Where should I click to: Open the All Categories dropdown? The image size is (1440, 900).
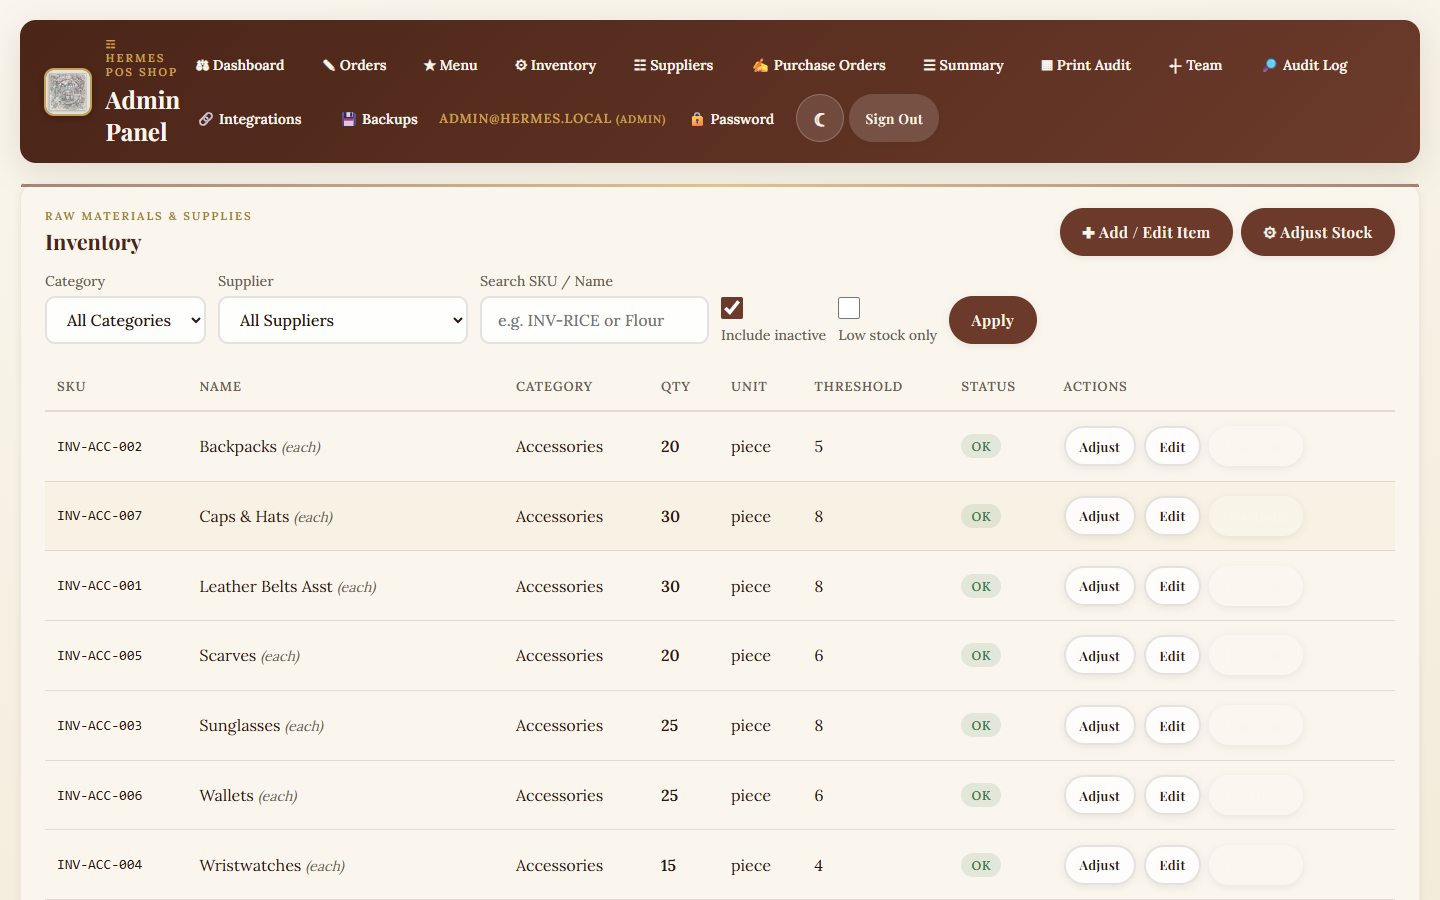click(125, 320)
